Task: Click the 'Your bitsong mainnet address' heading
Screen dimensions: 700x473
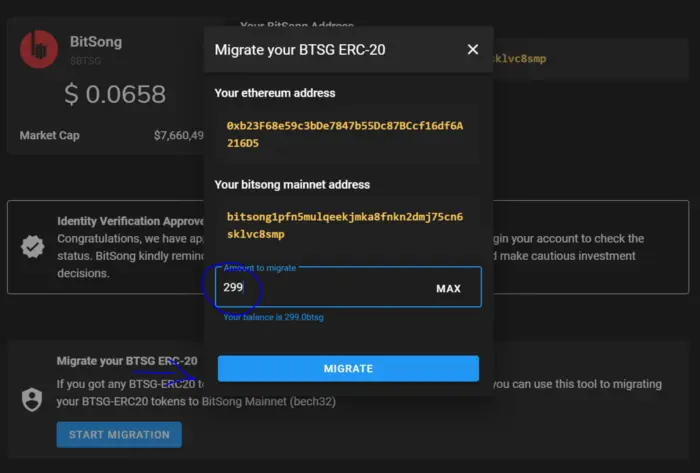Action: 292,184
